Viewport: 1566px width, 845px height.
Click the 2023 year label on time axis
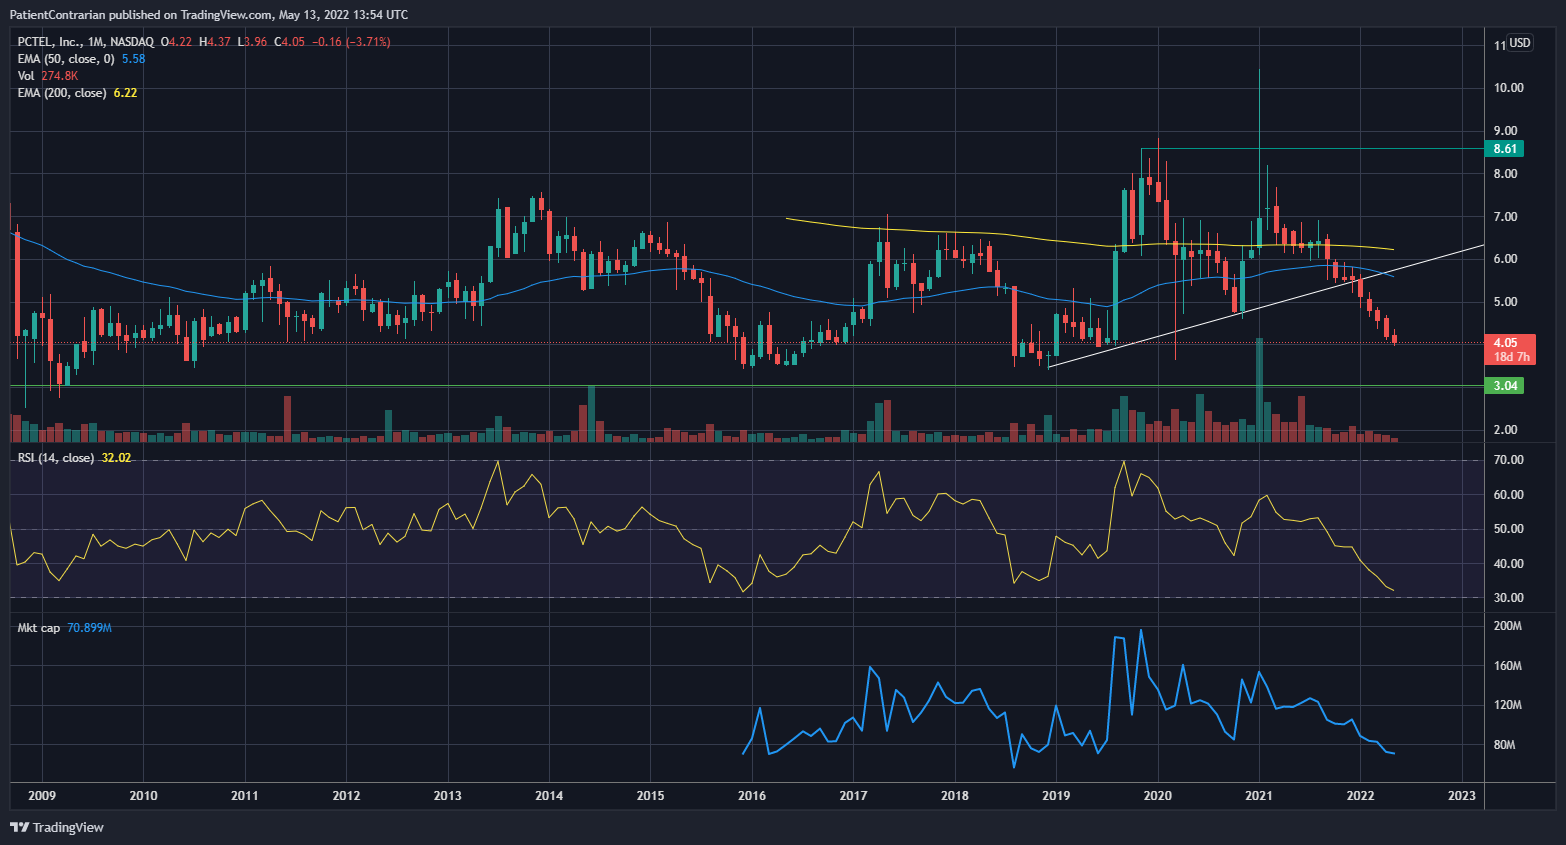pyautogui.click(x=1462, y=796)
